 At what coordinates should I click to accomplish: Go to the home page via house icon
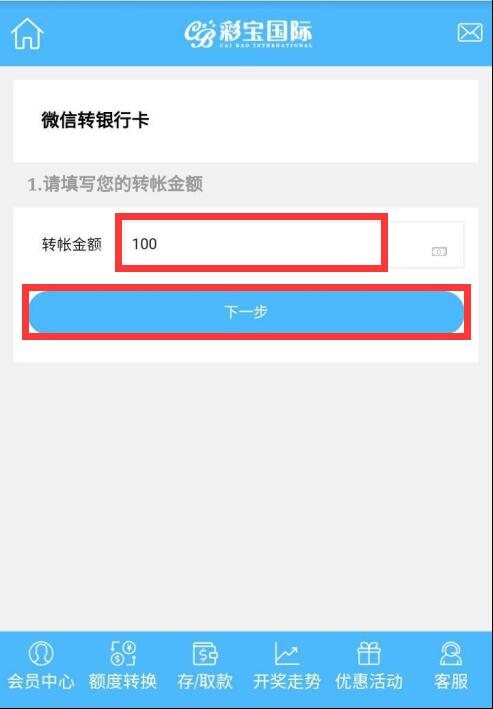click(27, 33)
